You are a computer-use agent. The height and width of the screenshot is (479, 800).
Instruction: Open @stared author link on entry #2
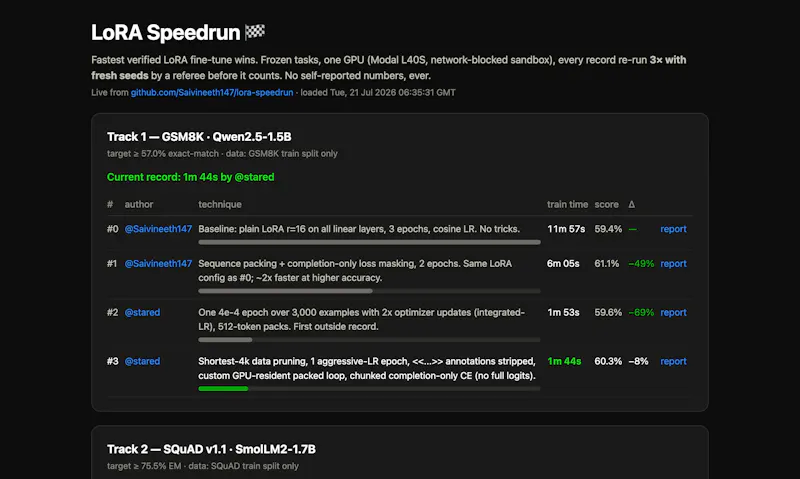click(x=142, y=313)
